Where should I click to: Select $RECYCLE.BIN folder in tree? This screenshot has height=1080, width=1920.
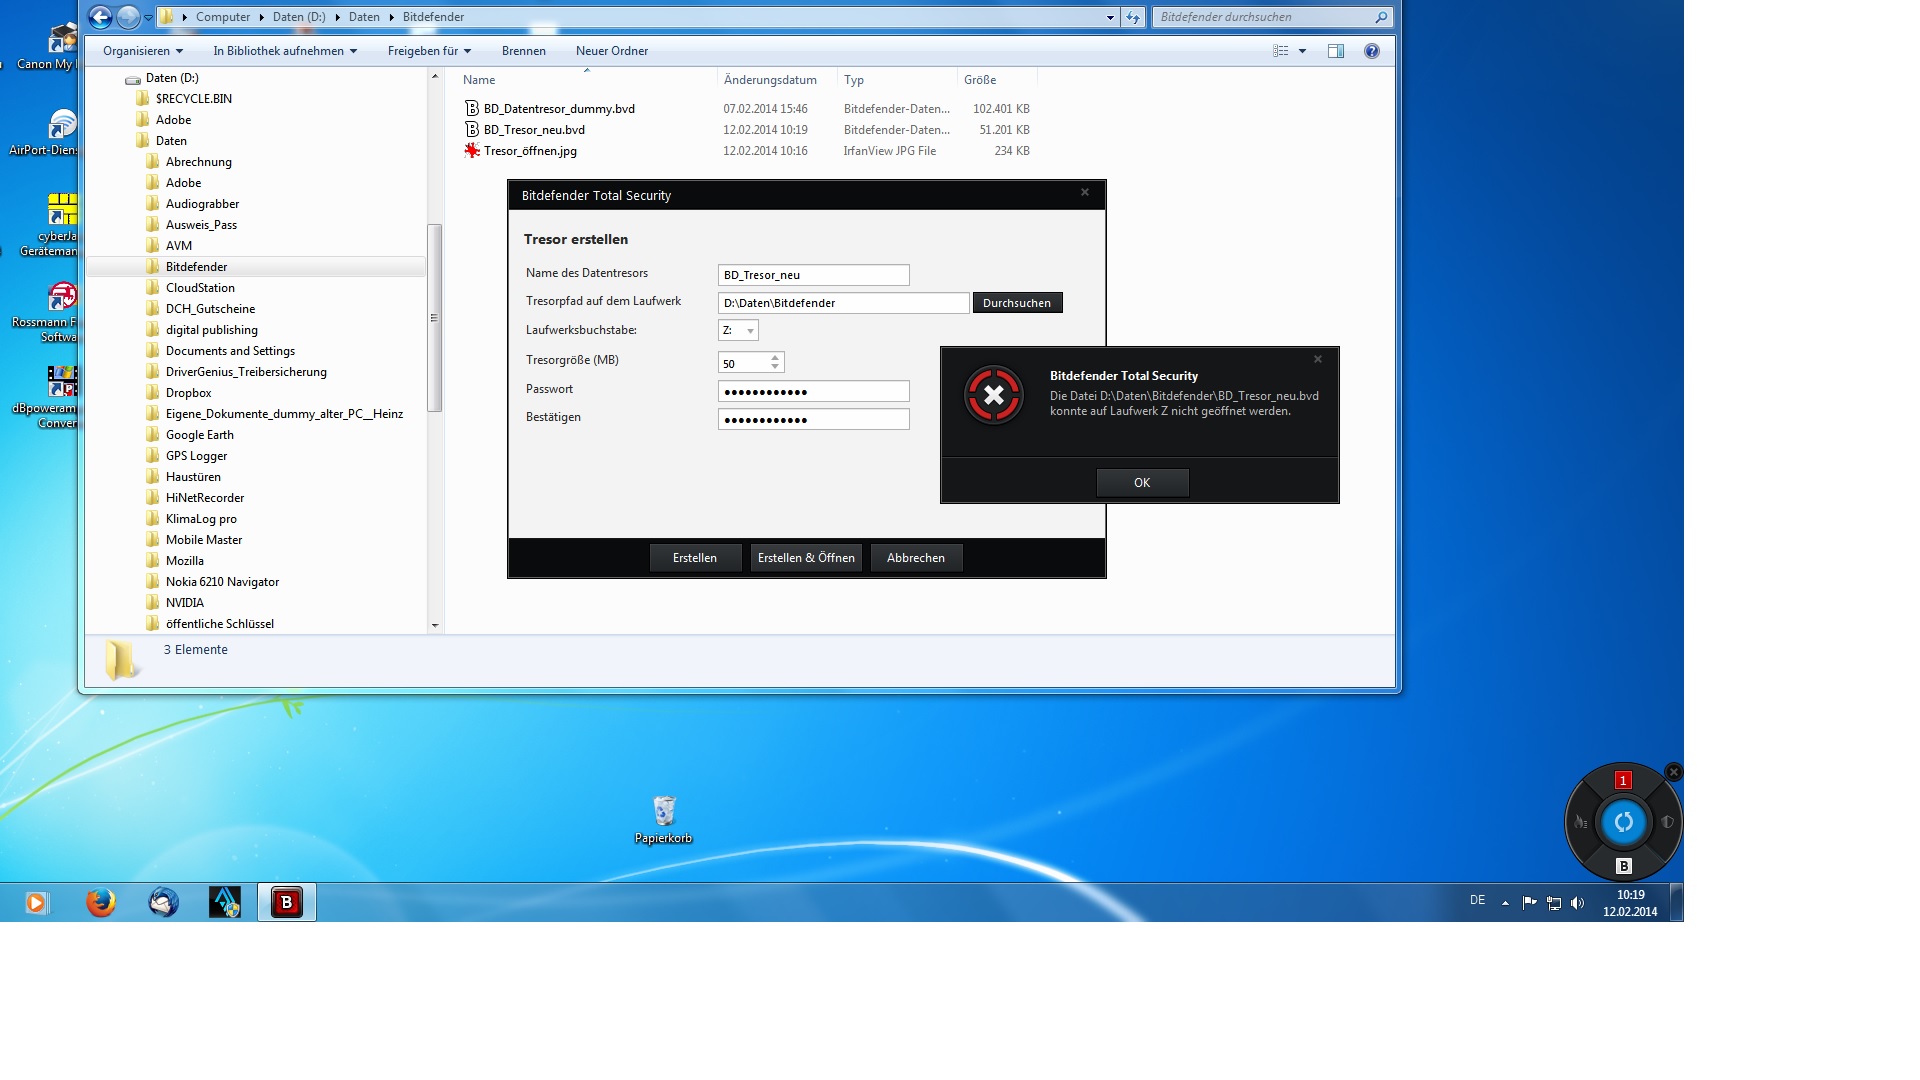(194, 99)
